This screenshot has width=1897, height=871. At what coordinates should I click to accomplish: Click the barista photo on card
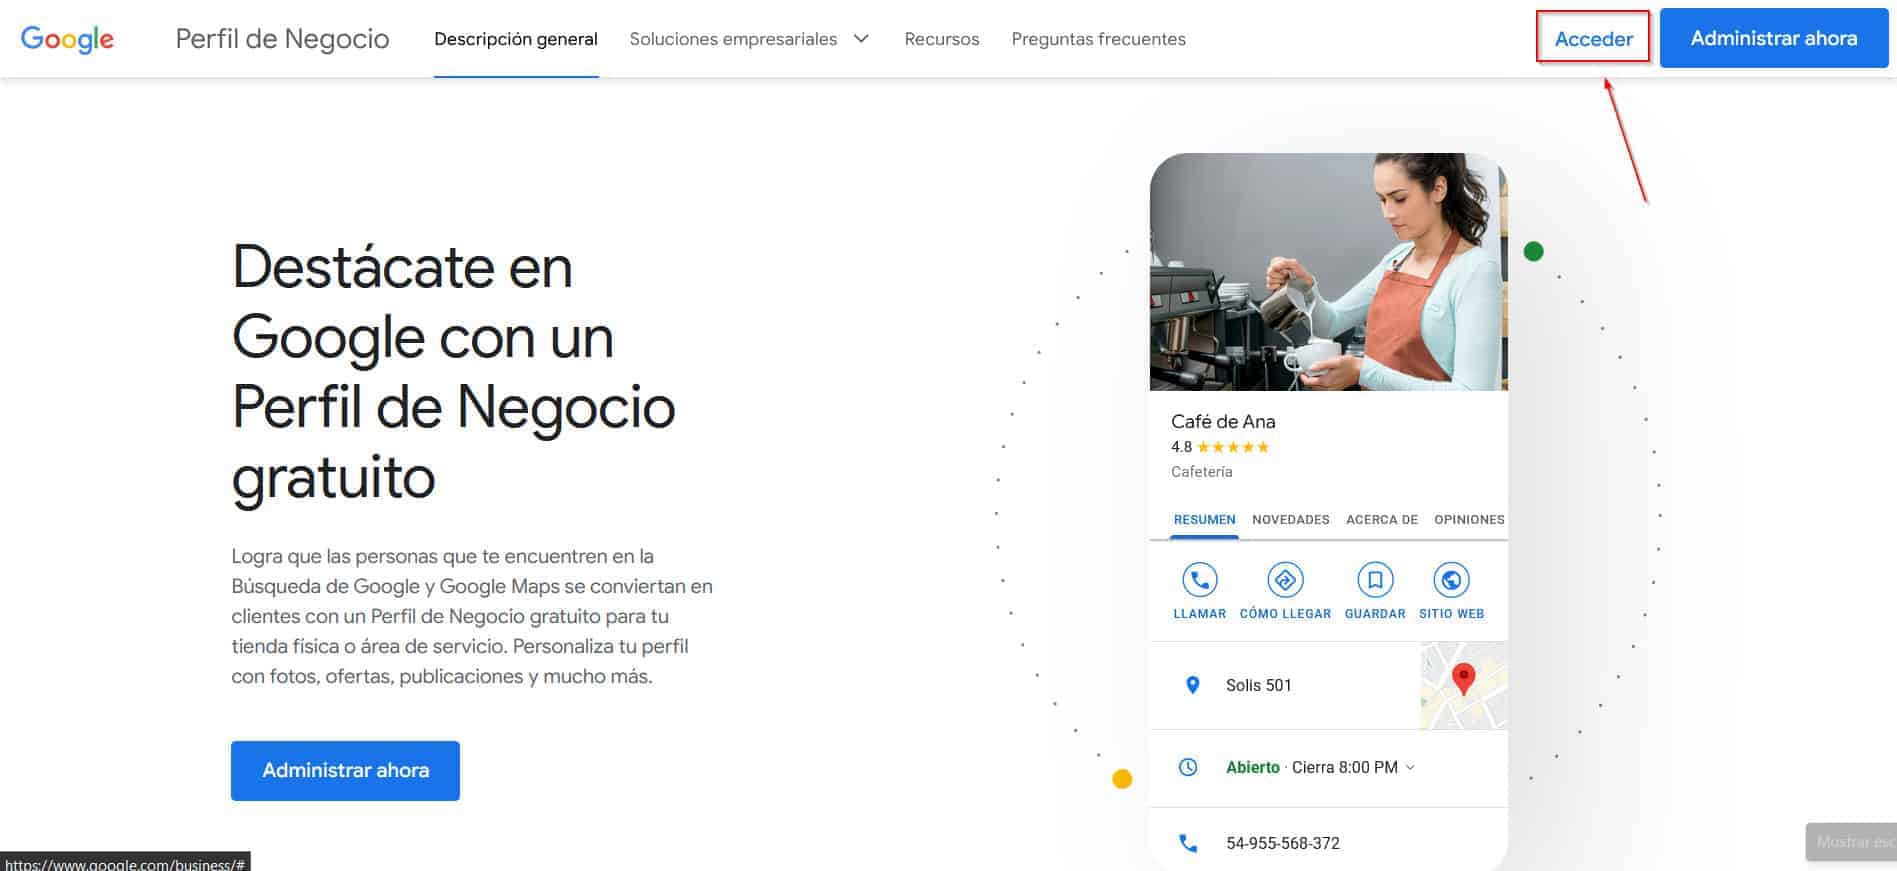pos(1328,272)
